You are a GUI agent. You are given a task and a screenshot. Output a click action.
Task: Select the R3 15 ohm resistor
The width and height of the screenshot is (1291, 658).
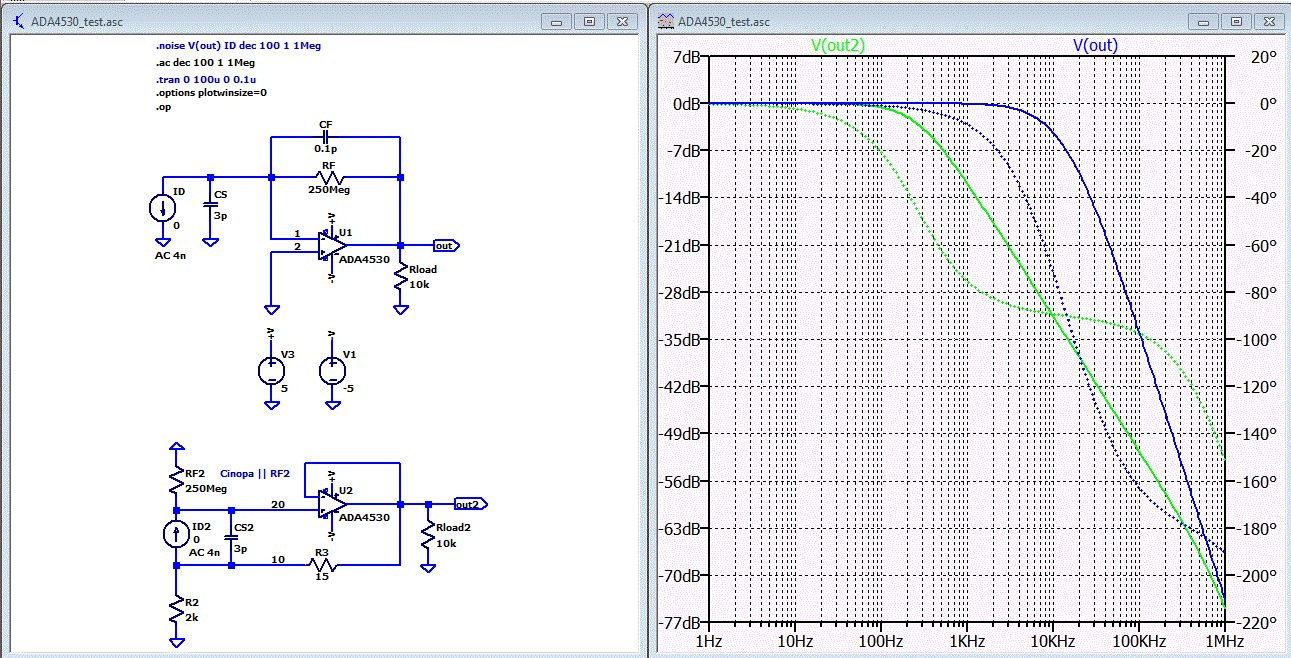pyautogui.click(x=322, y=566)
